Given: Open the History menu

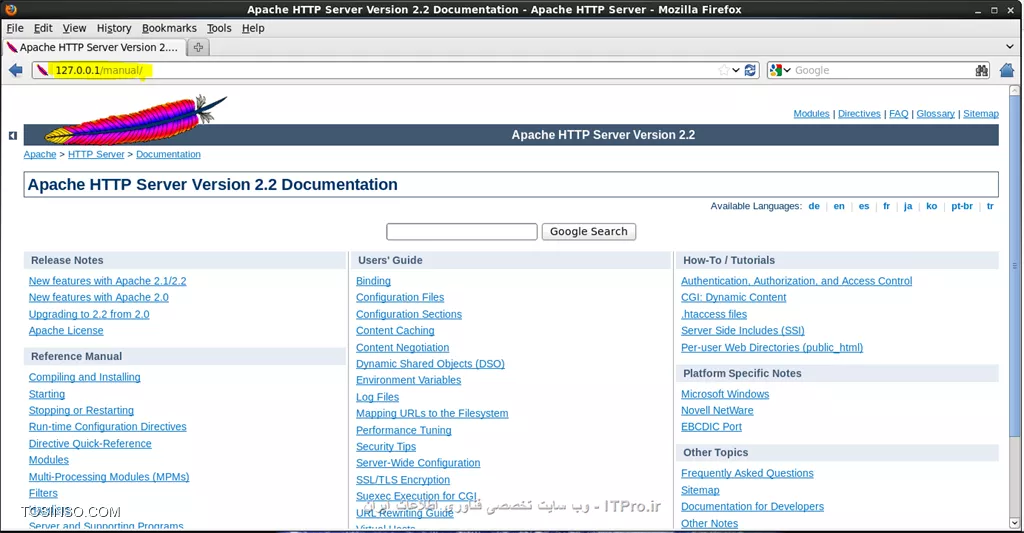Looking at the screenshot, I should point(114,28).
